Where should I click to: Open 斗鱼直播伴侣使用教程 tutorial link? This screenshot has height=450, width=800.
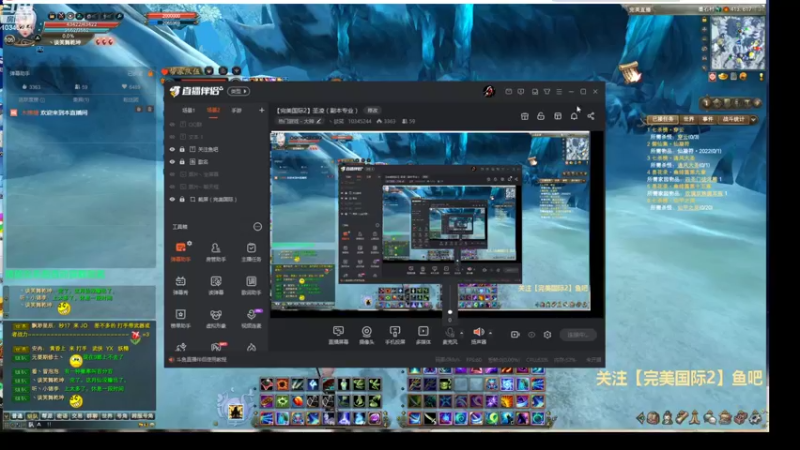click(x=201, y=360)
